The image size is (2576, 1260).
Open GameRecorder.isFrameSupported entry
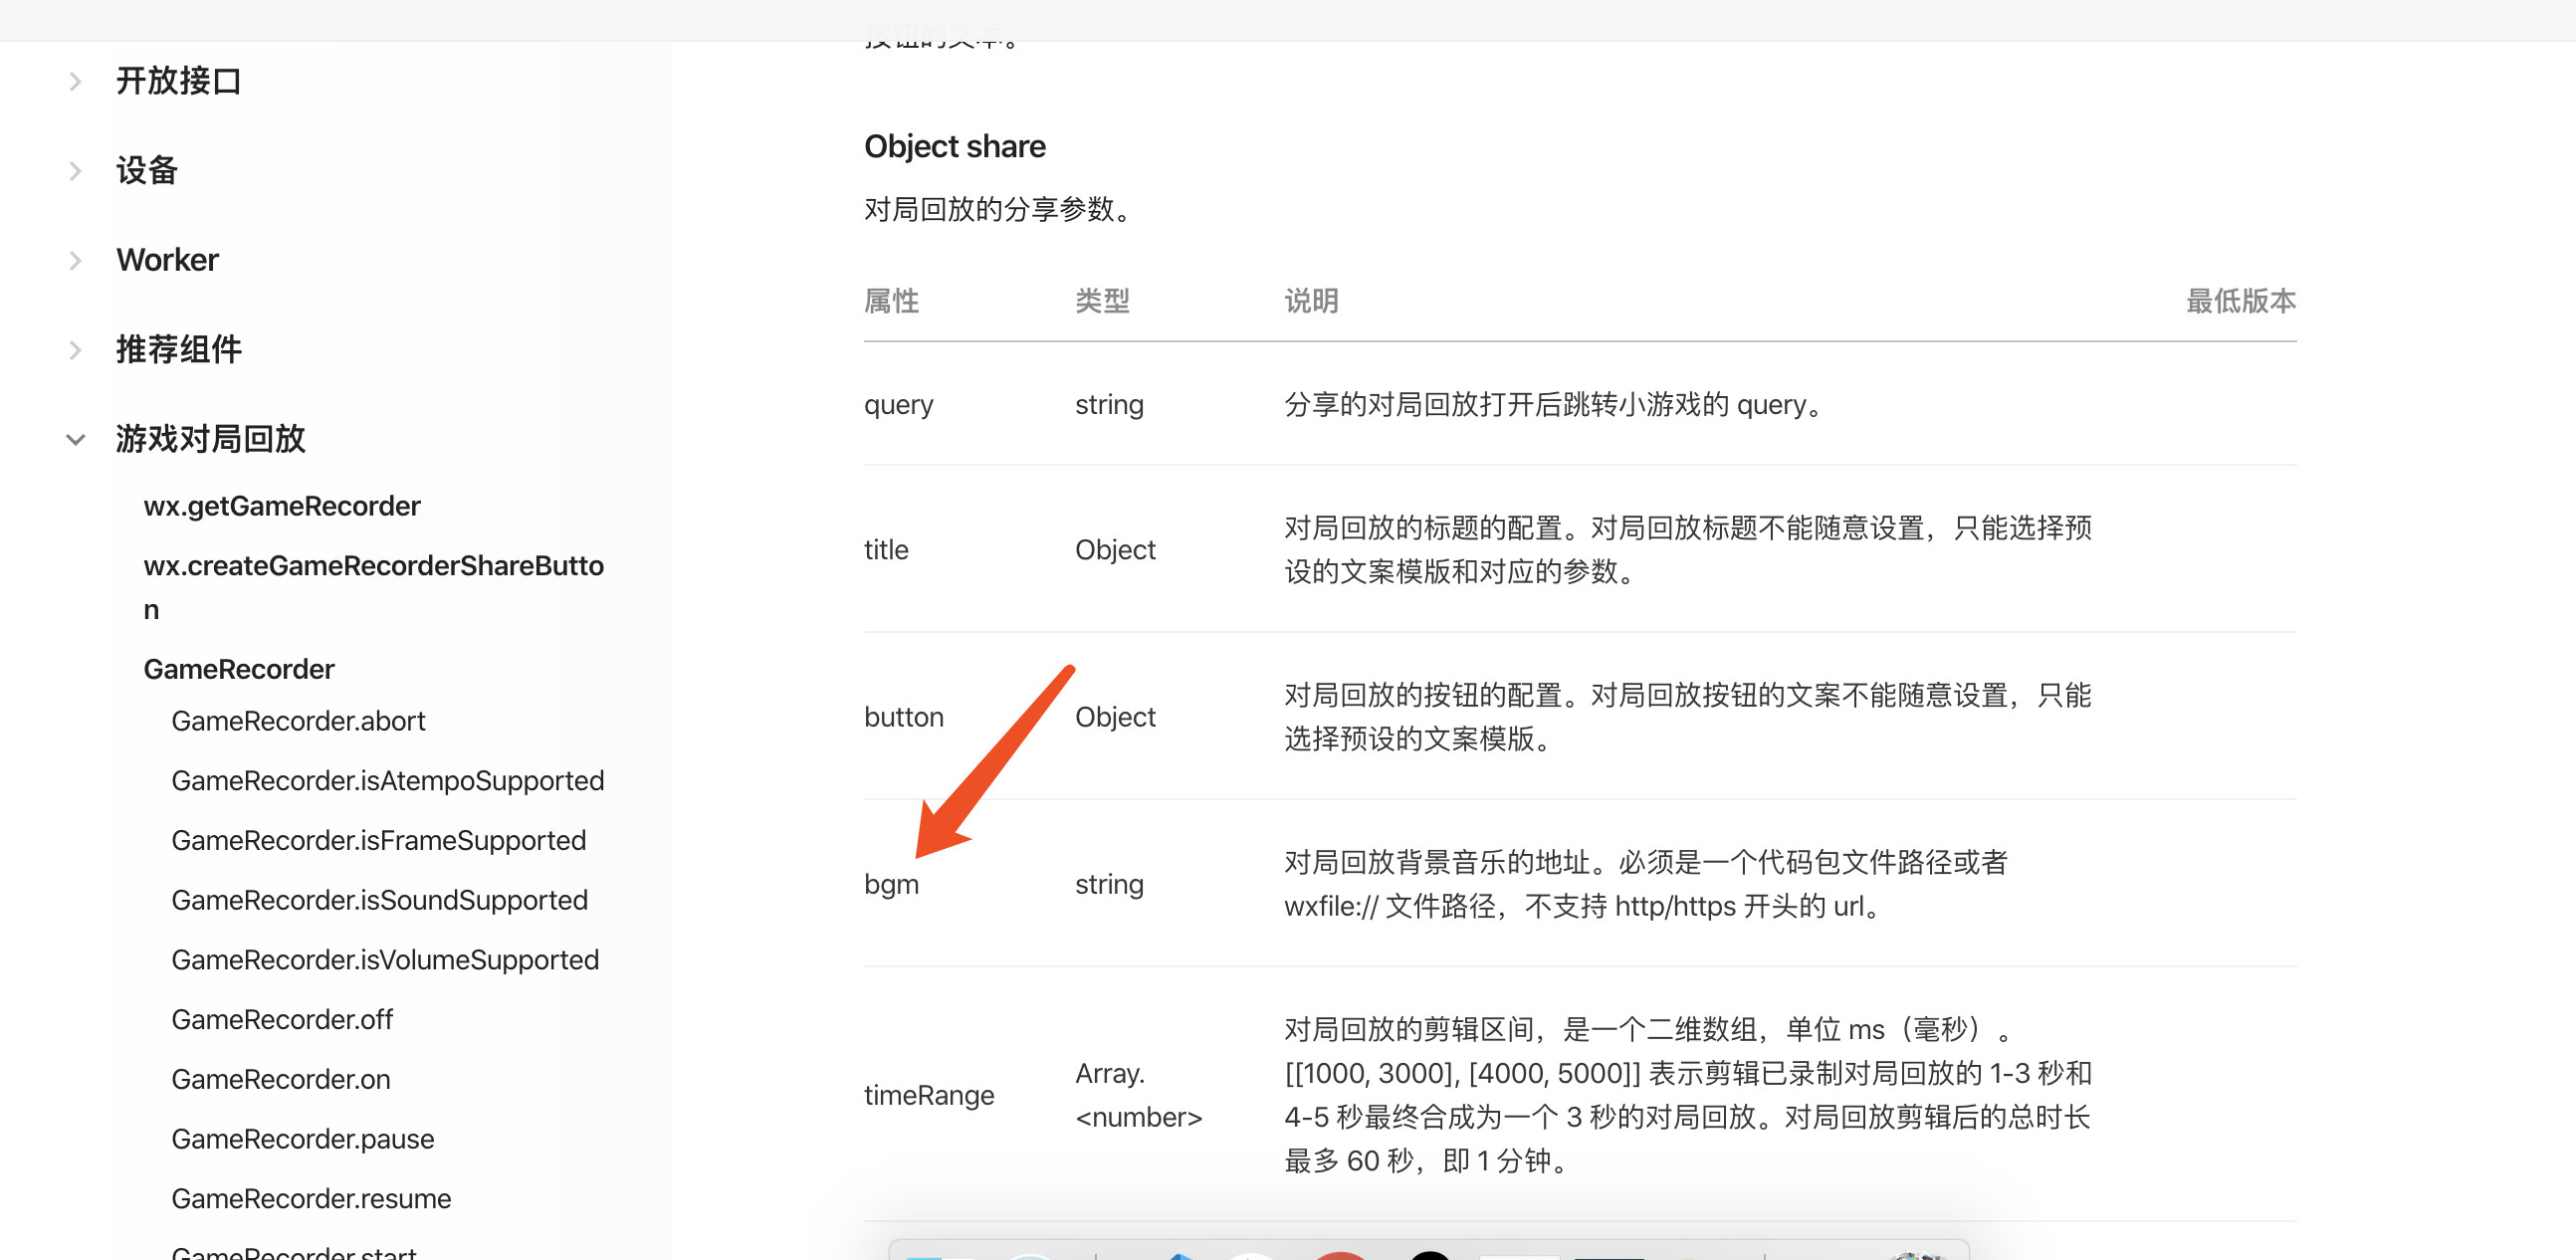(378, 840)
